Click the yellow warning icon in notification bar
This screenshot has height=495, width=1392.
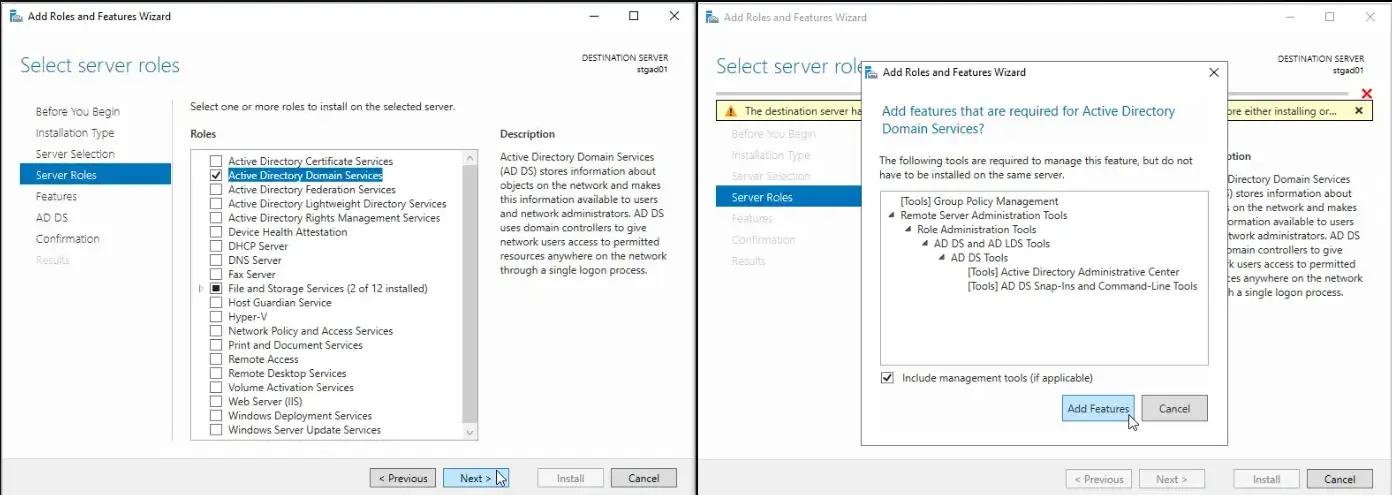click(730, 111)
